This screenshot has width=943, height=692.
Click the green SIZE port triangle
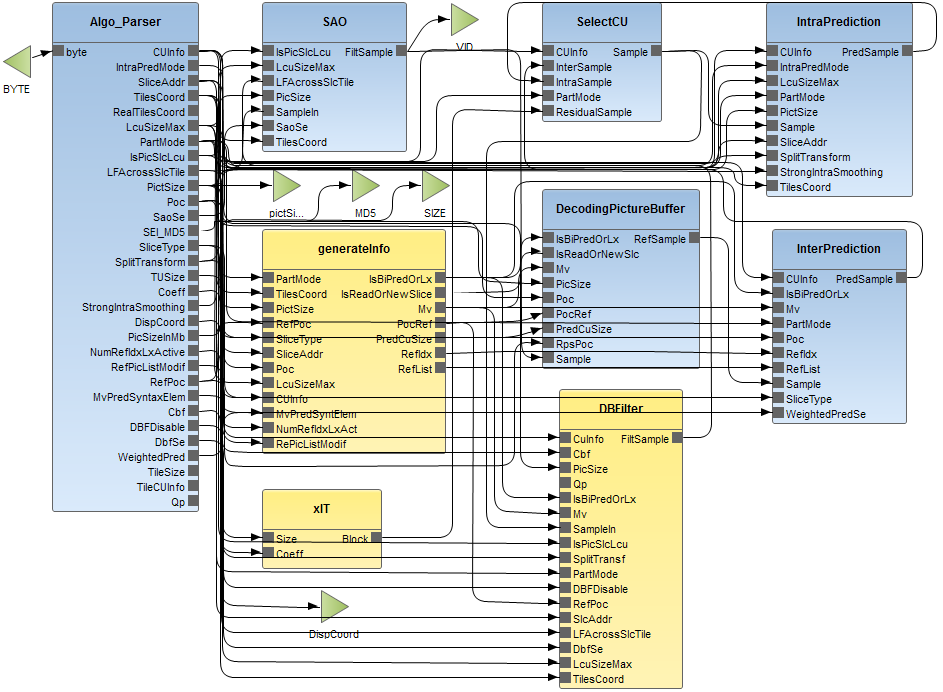tap(435, 185)
